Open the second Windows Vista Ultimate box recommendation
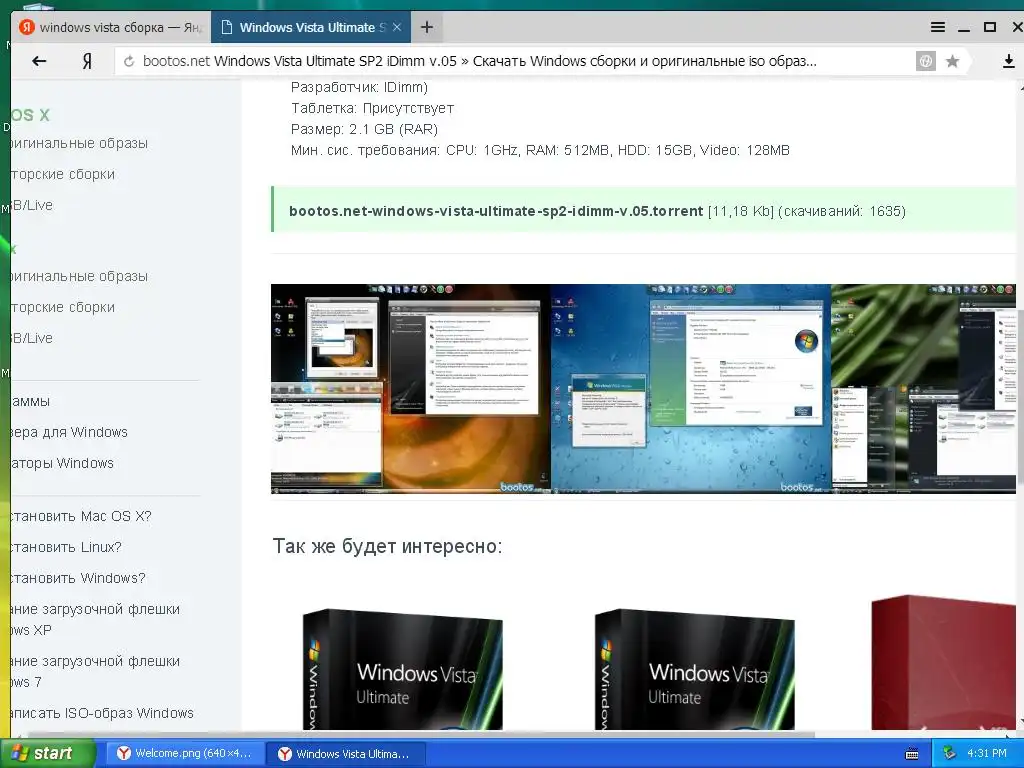Image resolution: width=1024 pixels, height=768 pixels. tap(695, 669)
